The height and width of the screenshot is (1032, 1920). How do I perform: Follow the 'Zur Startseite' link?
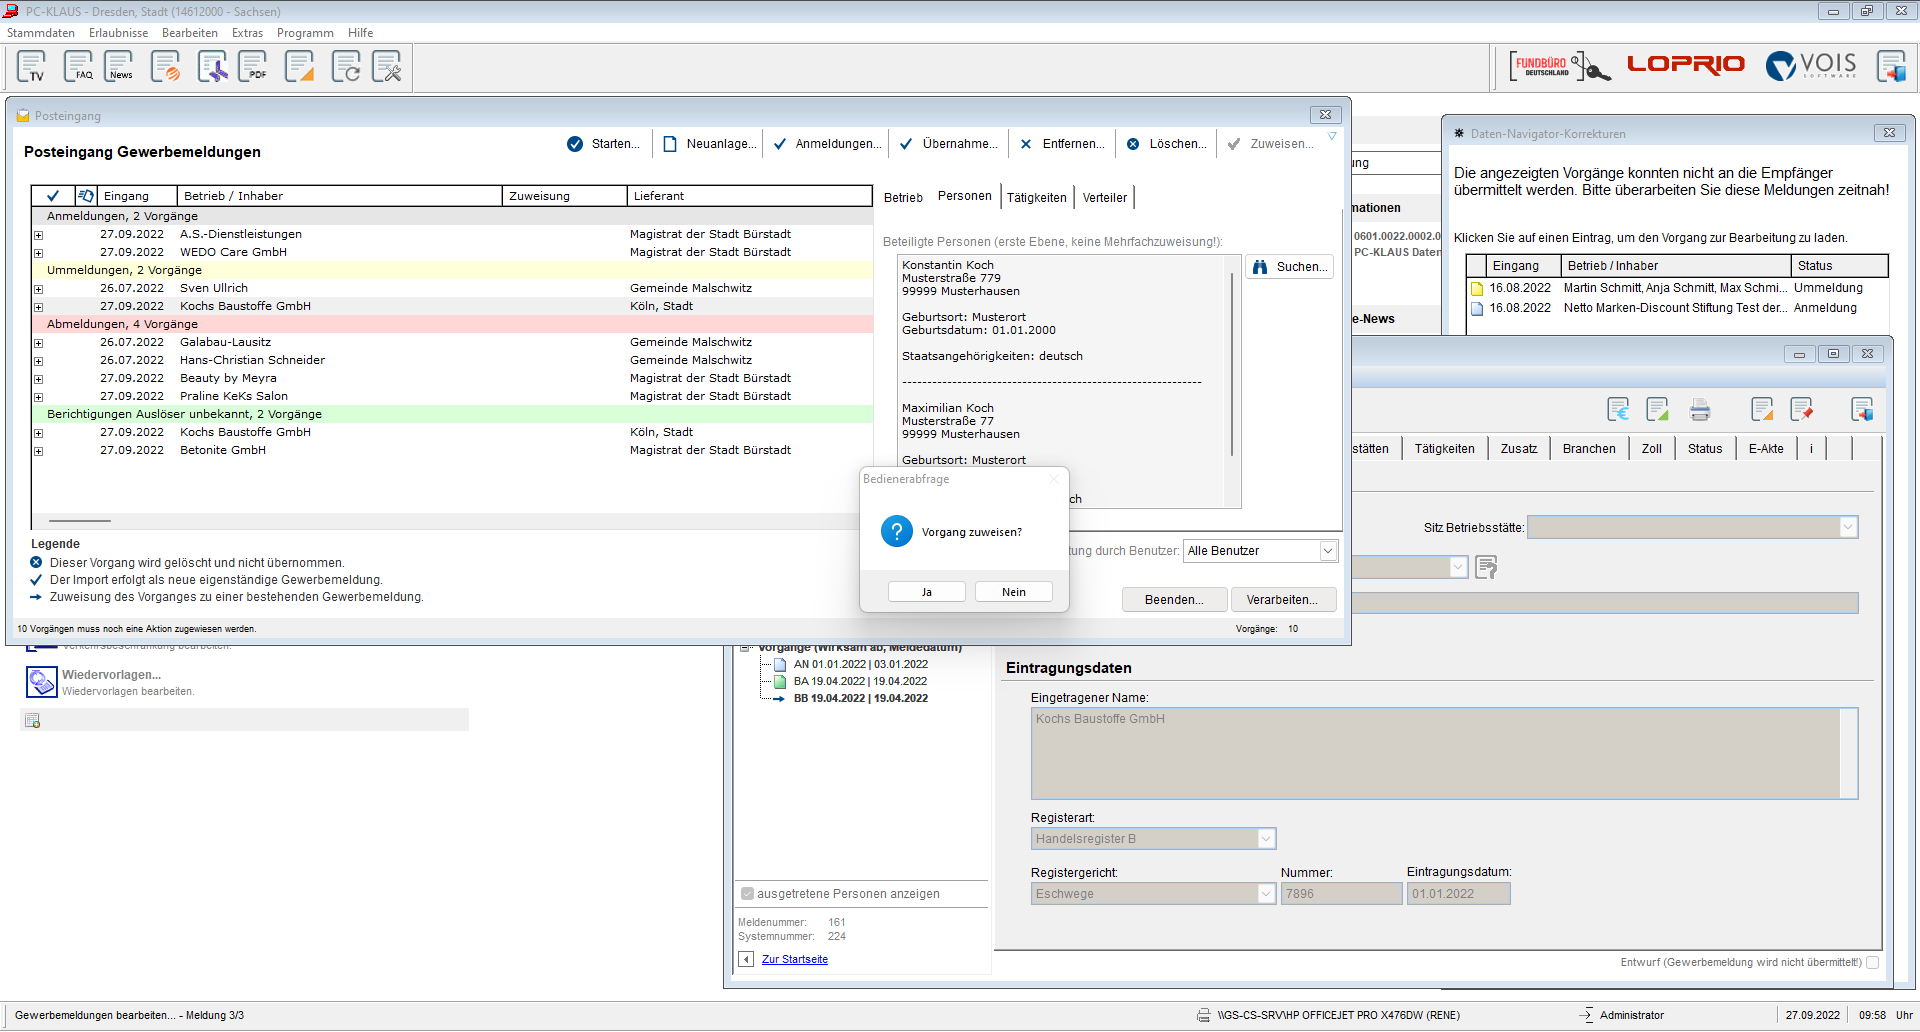794,960
